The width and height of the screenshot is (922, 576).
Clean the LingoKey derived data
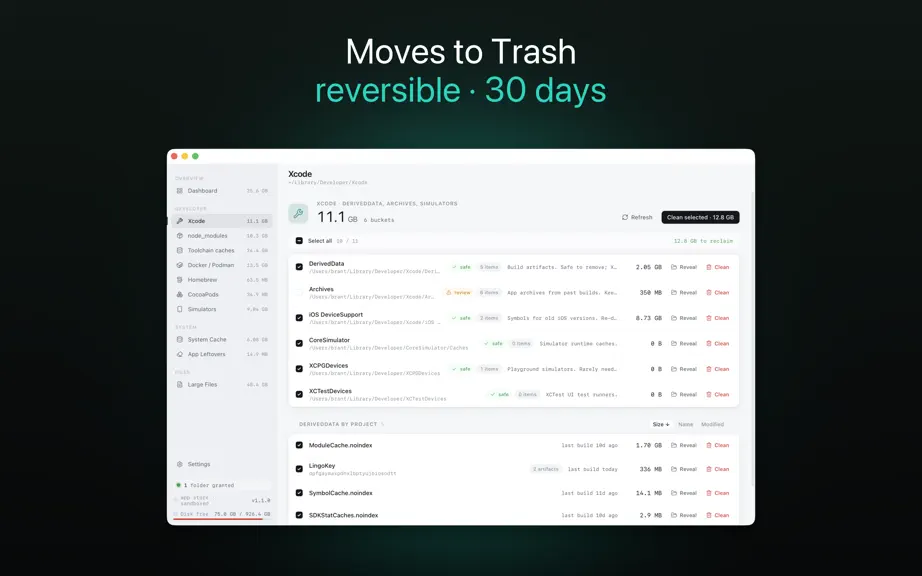[717, 469]
